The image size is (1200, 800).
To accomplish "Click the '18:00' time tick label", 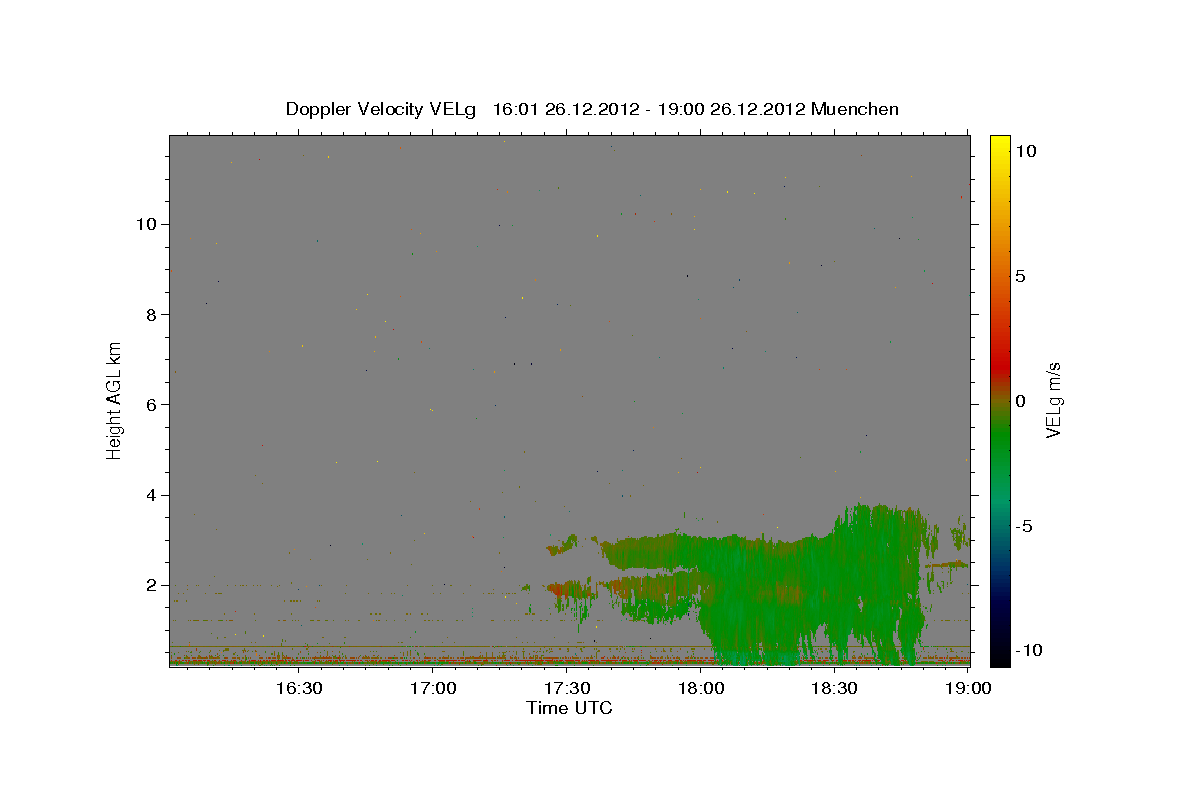I will pos(701,688).
